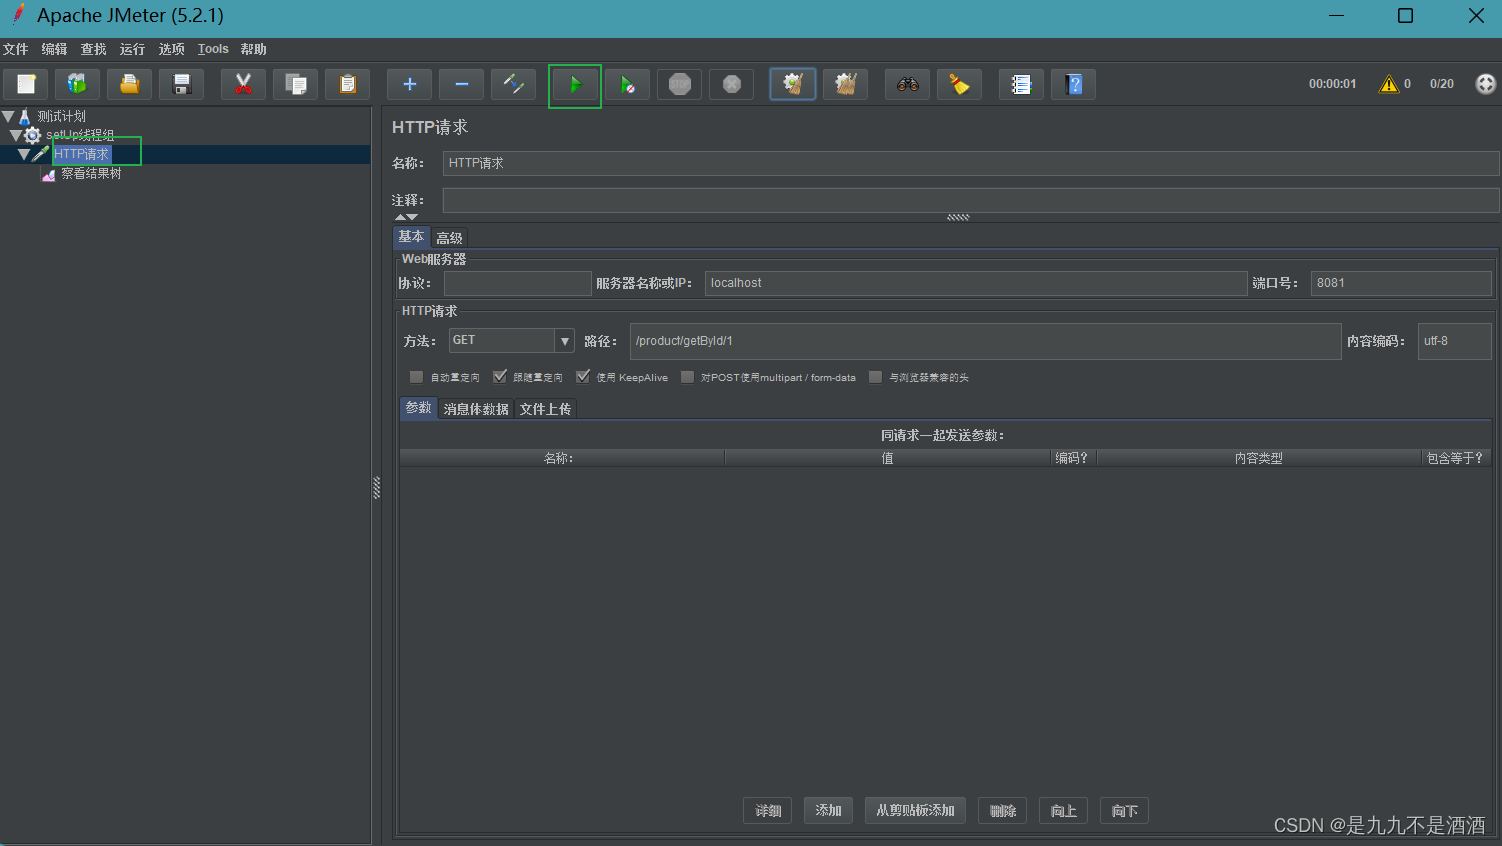This screenshot has width=1502, height=846.
Task: Start the test with green play icon
Action: point(575,85)
